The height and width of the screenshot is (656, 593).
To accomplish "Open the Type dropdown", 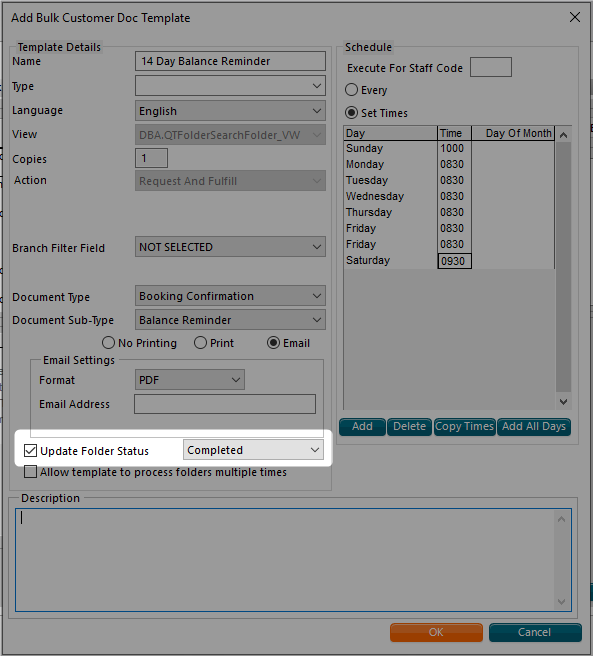I will tap(230, 86).
